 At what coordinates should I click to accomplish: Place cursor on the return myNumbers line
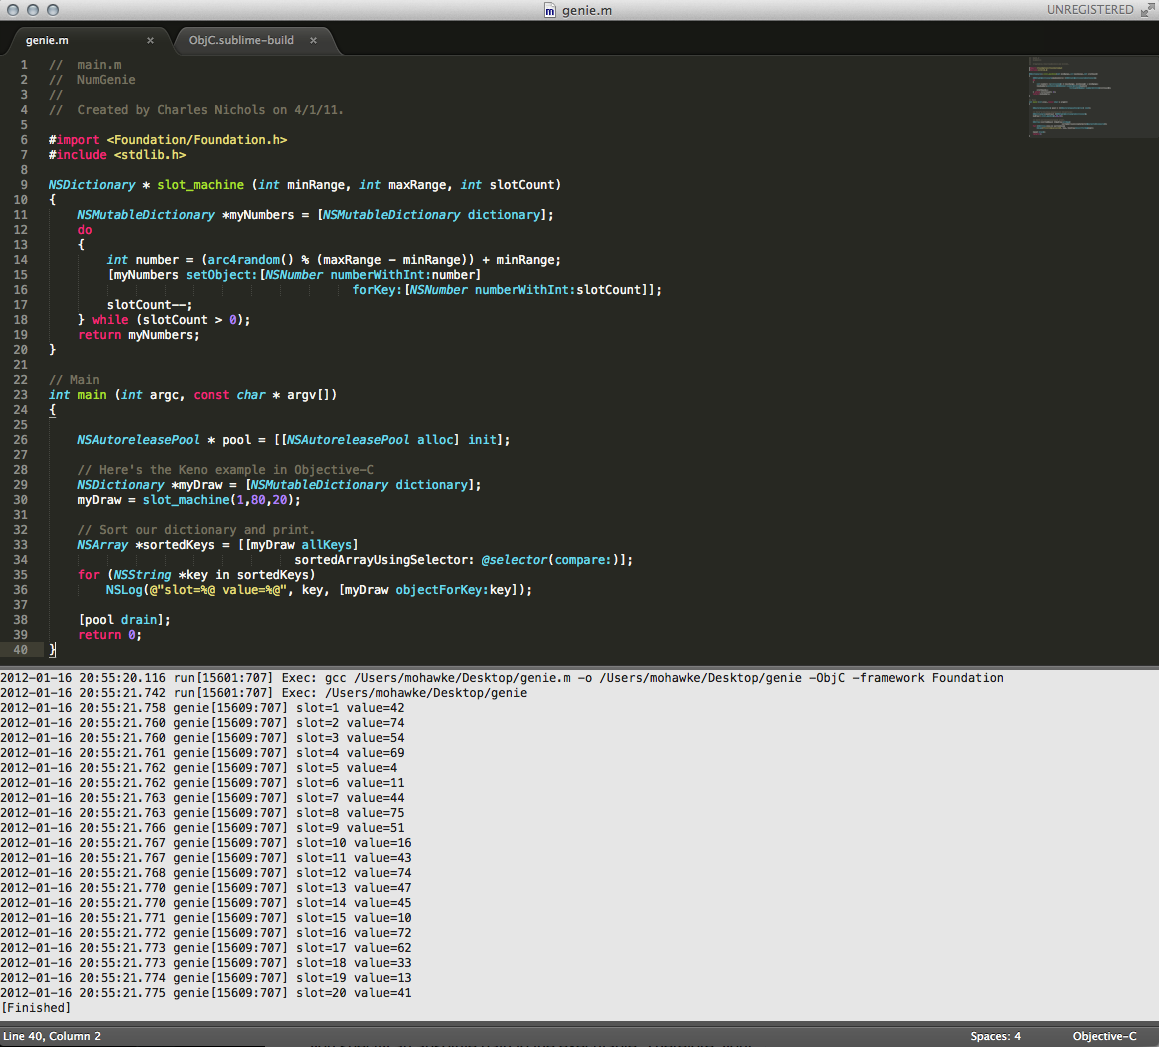(x=139, y=335)
